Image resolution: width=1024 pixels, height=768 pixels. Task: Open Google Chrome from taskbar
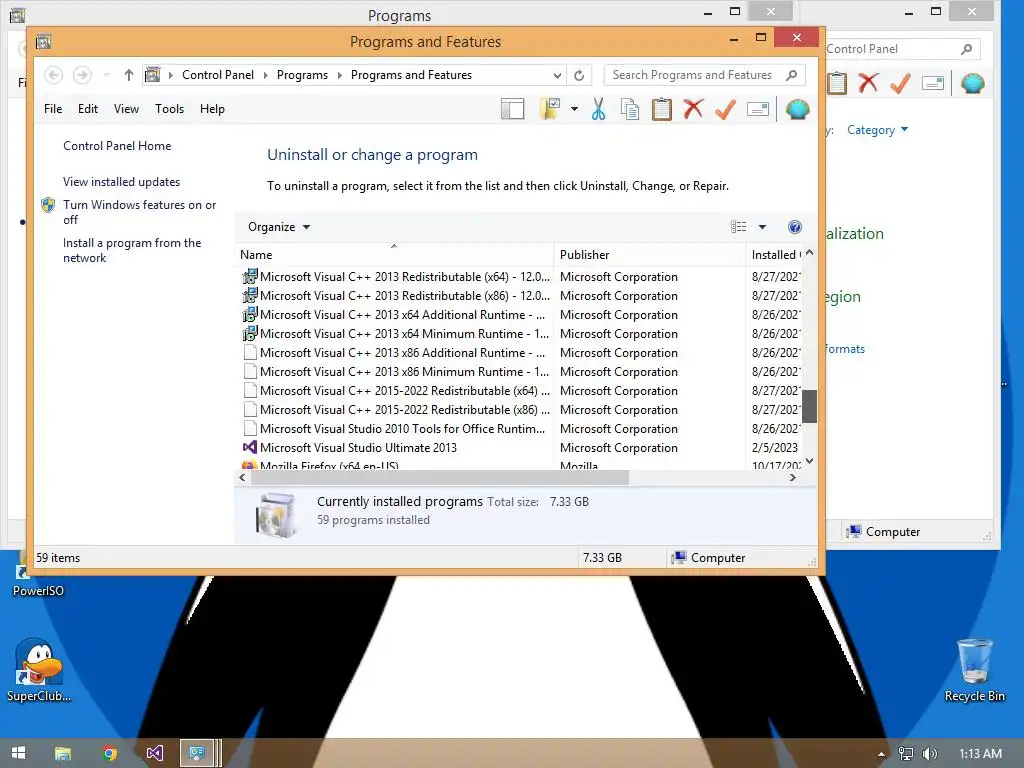(x=110, y=753)
